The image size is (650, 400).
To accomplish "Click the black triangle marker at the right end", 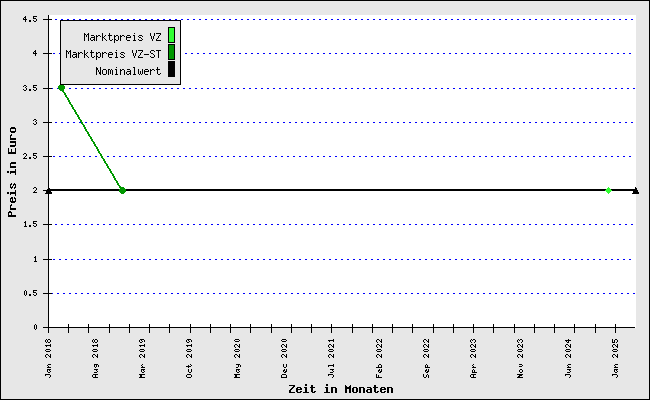I will click(x=635, y=191).
